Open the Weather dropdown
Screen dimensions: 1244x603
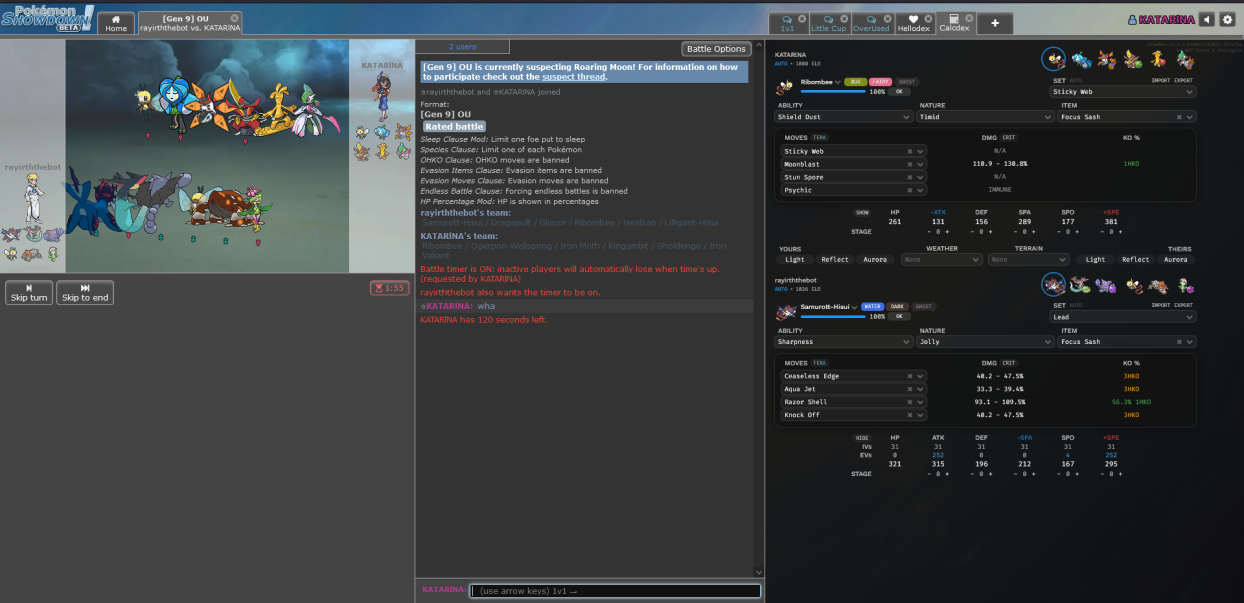(941, 259)
